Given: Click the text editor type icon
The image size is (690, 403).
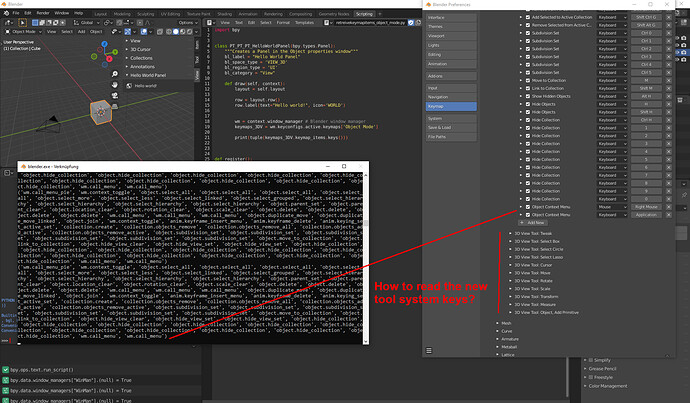Looking at the screenshot, I should (x=210, y=22).
